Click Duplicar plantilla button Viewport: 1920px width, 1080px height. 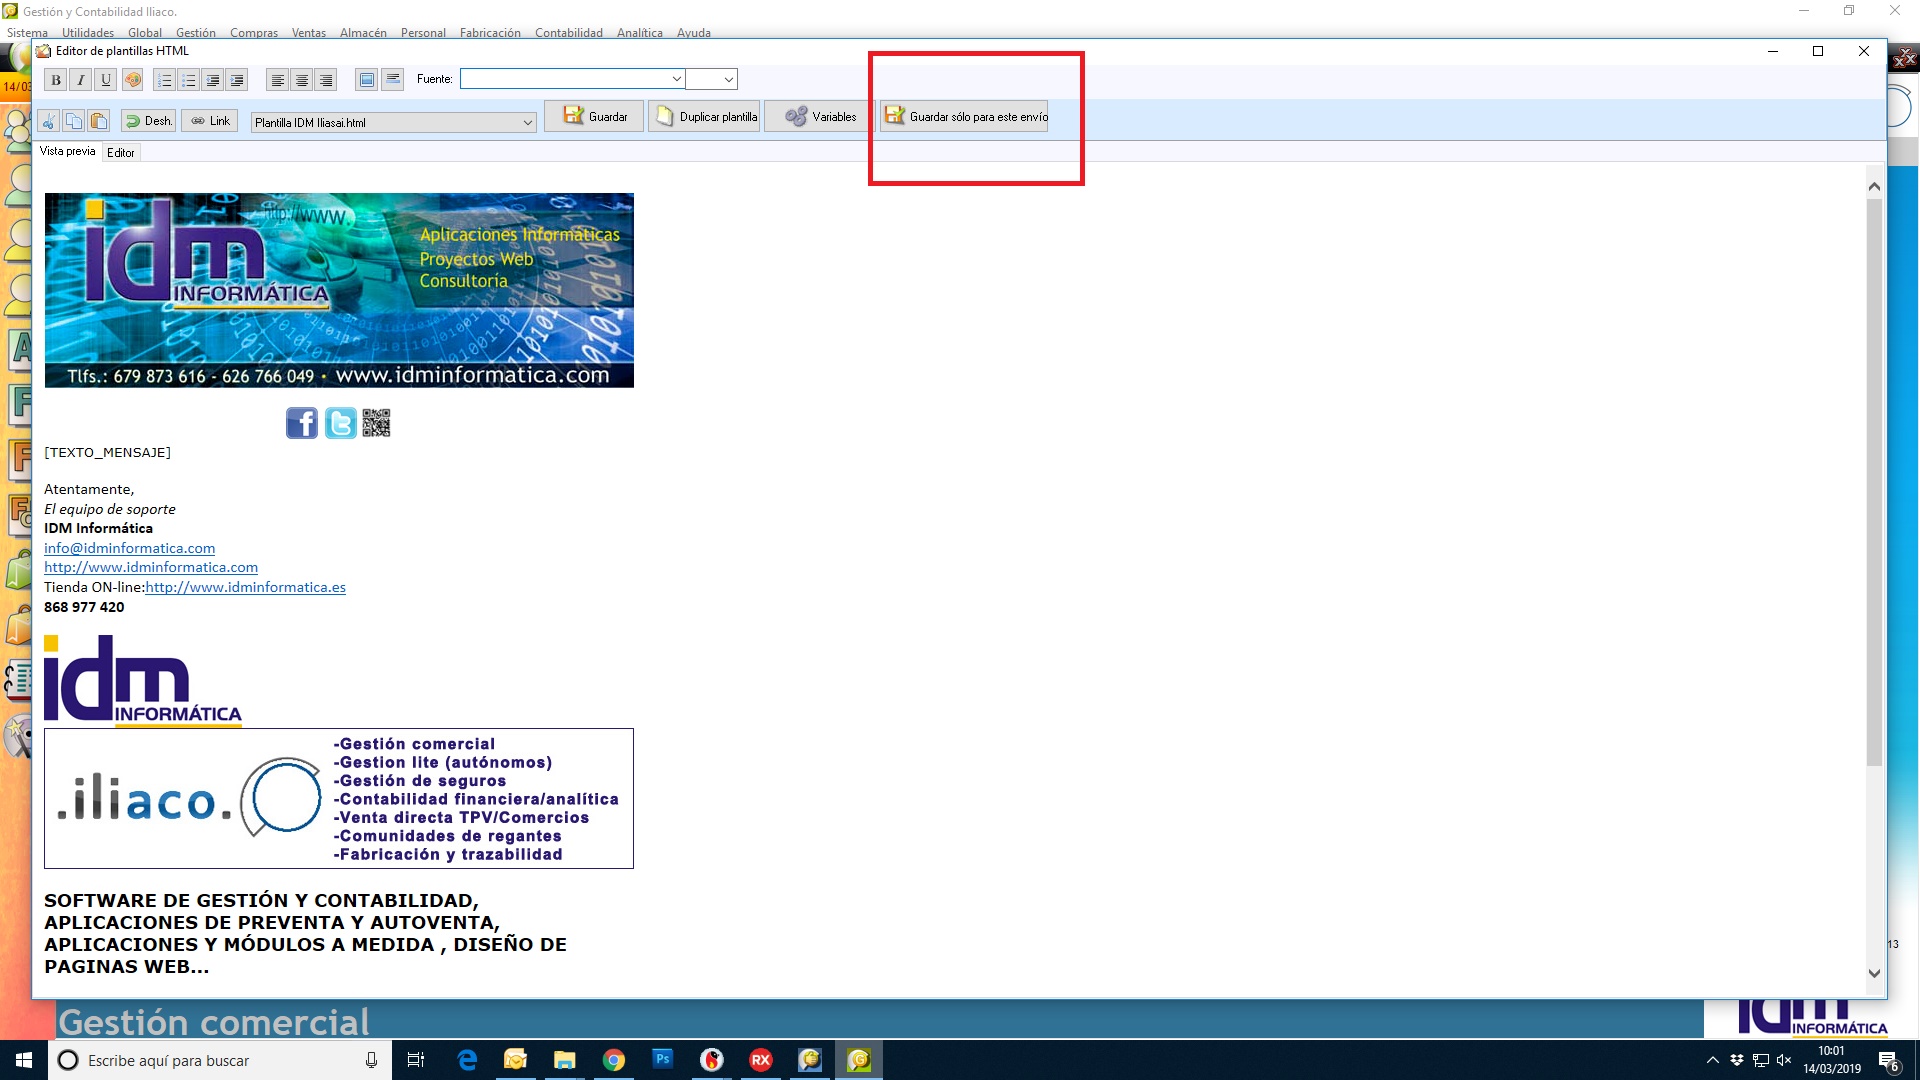(x=705, y=117)
